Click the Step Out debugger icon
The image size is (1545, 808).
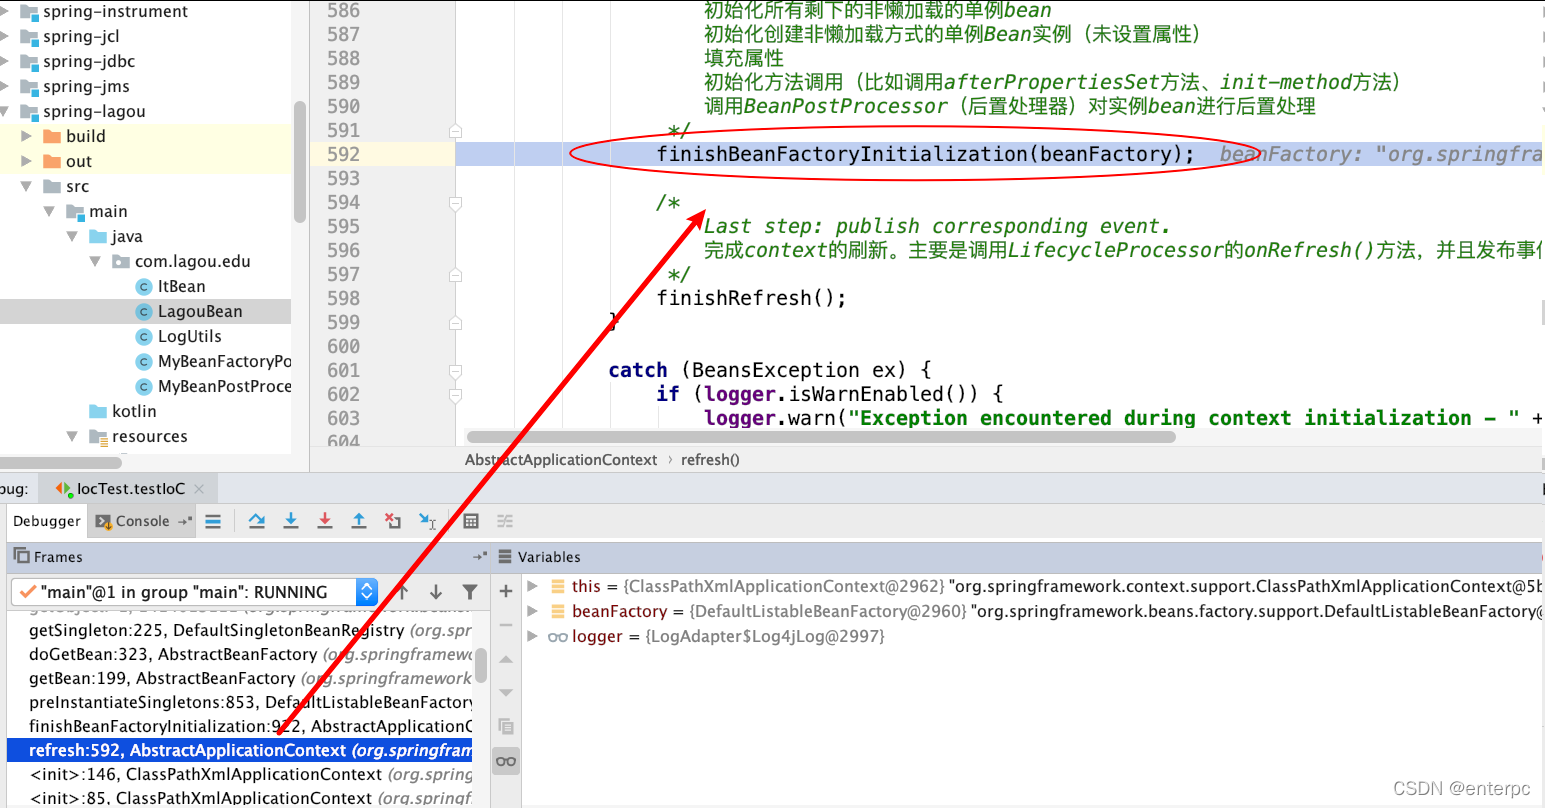pyautogui.click(x=359, y=521)
